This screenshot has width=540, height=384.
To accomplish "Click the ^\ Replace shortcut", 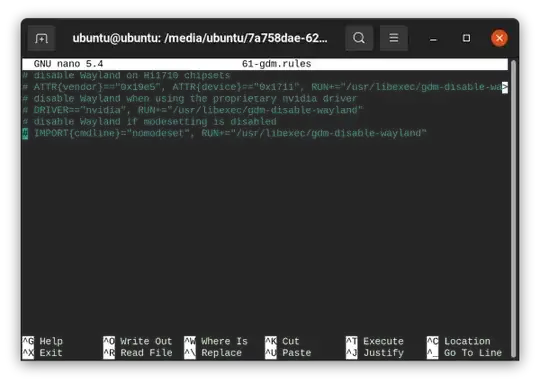I will coord(213,353).
